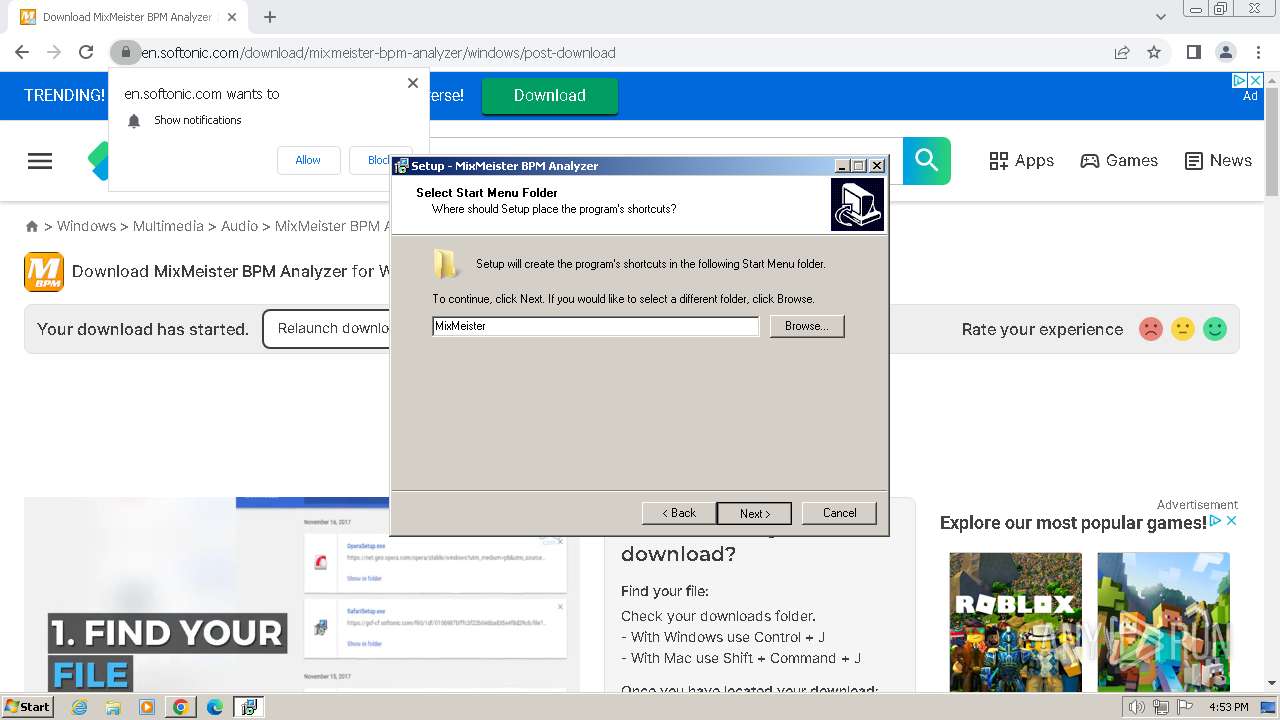The height and width of the screenshot is (720, 1280).
Task: Open Chrome three-dot menu
Action: (x=1258, y=52)
